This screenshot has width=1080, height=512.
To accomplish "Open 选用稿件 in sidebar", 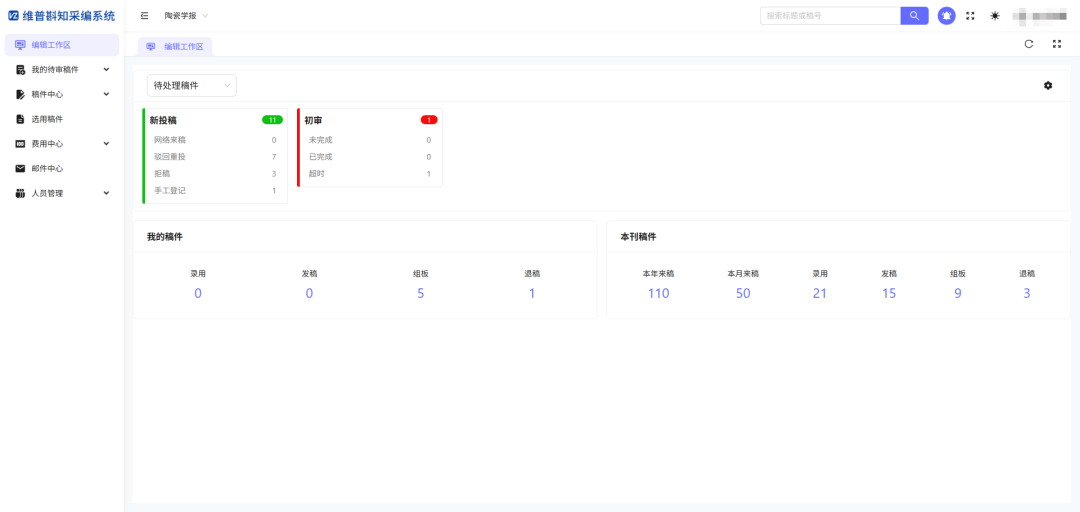I will tap(62, 119).
